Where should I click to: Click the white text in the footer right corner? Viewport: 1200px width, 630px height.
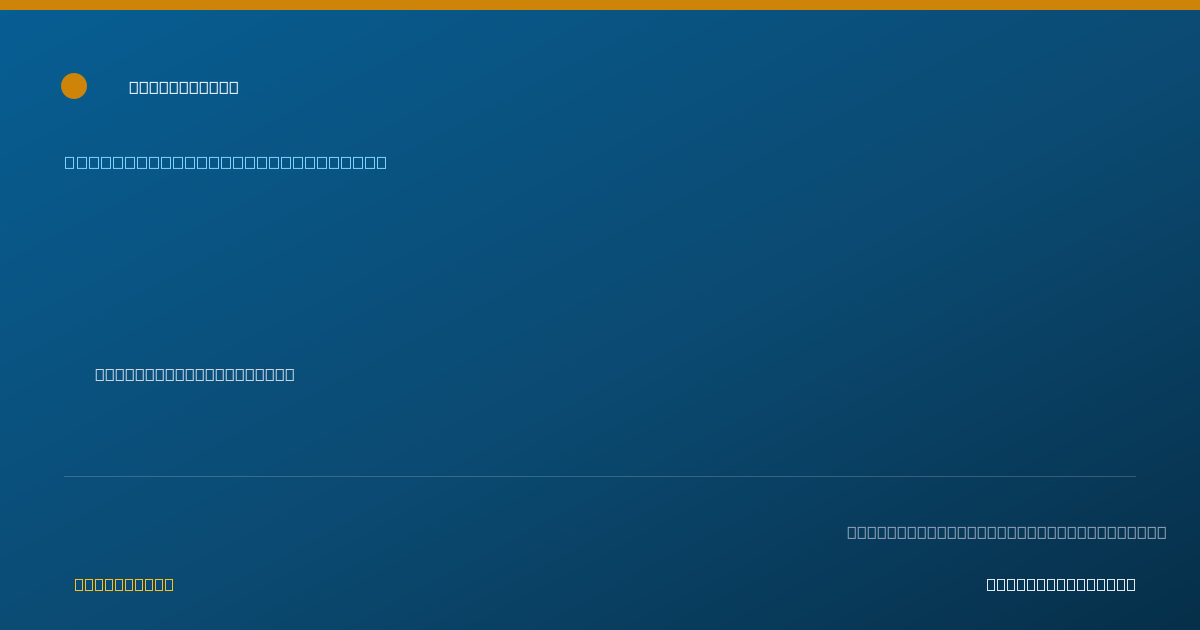point(1061,584)
